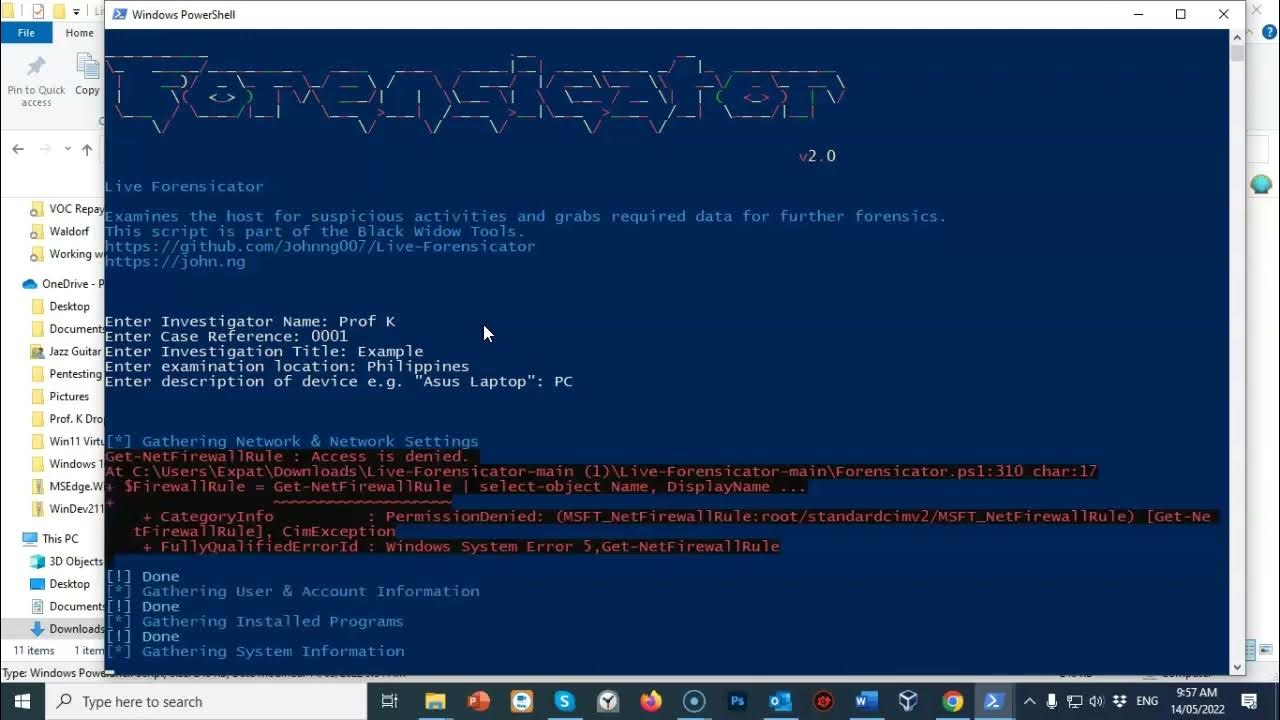Screen dimensions: 1280x720
Task: Select VOC Repay folder in sidebar
Action: (67, 209)
